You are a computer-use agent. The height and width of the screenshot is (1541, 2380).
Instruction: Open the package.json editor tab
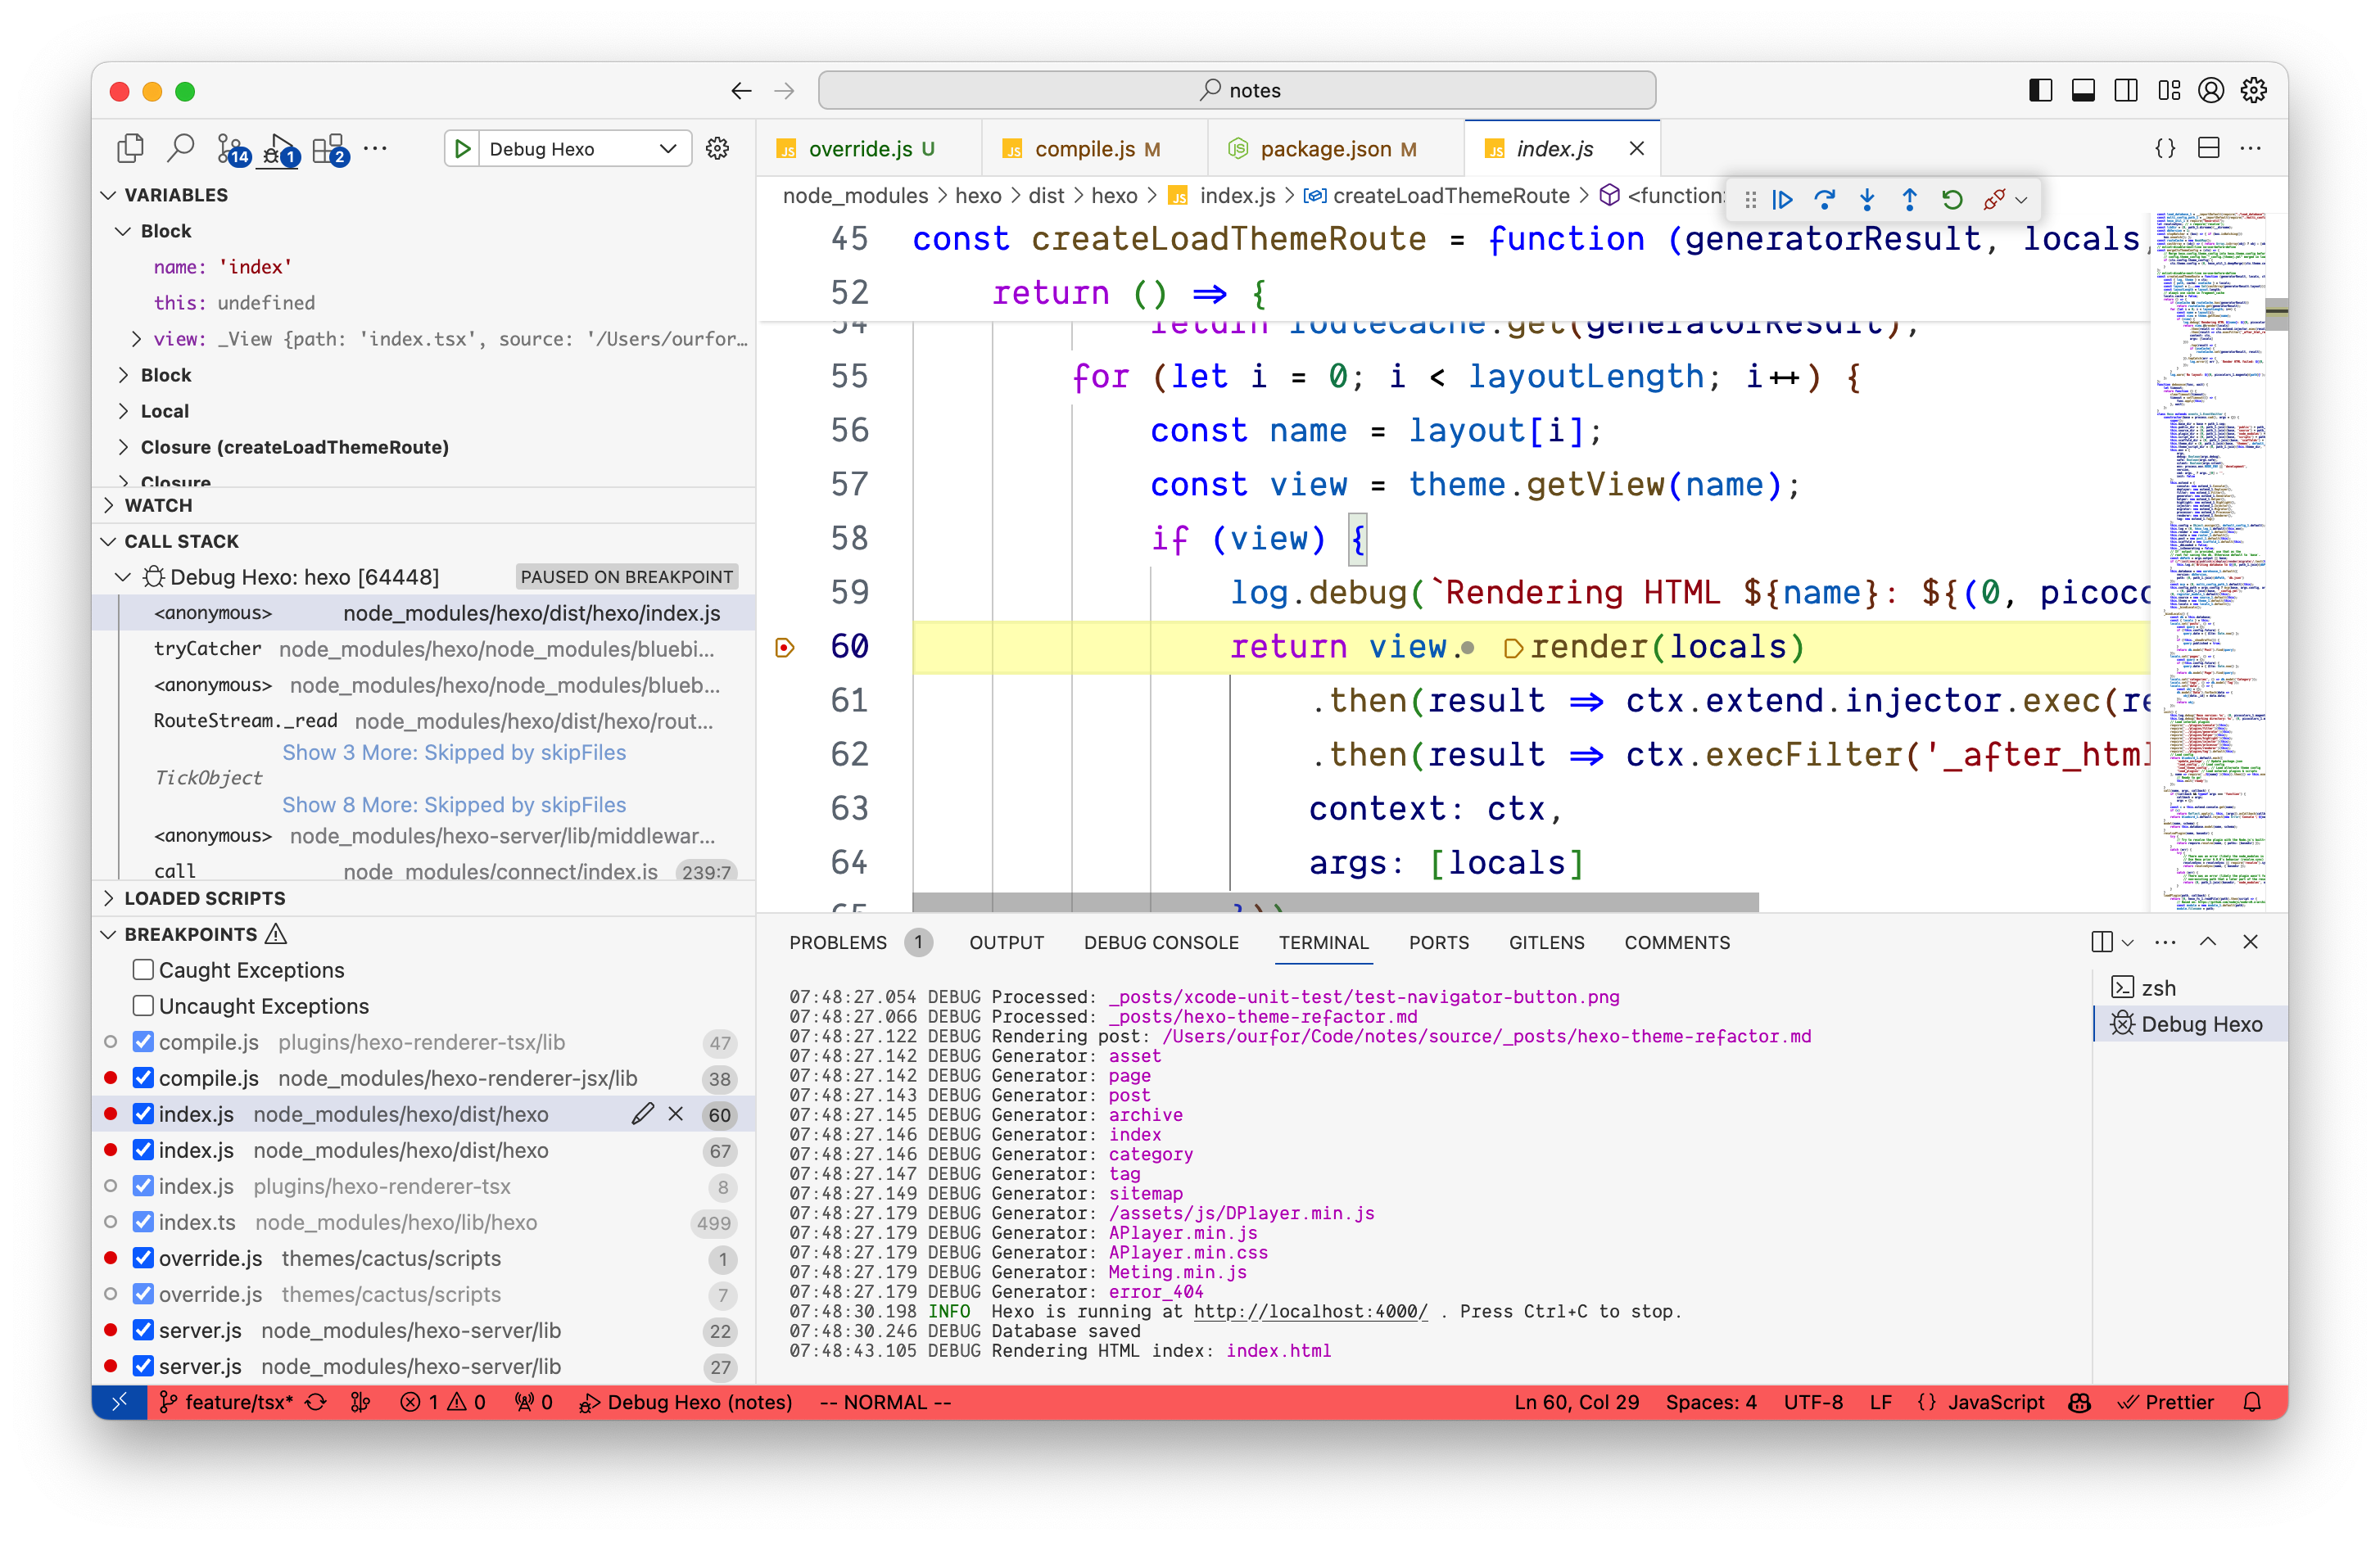coord(1324,149)
